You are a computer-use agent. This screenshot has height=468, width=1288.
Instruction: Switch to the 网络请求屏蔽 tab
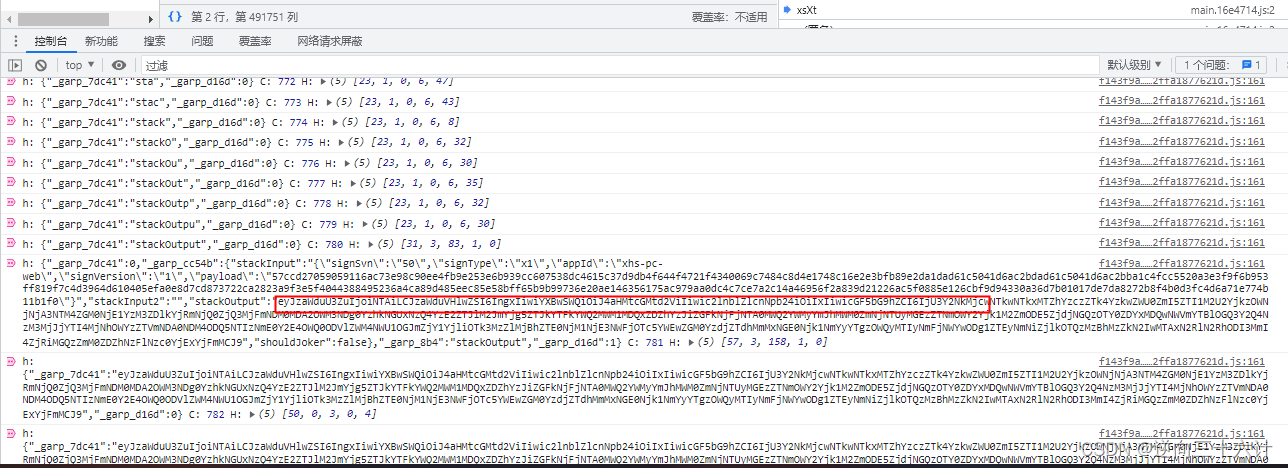point(330,41)
